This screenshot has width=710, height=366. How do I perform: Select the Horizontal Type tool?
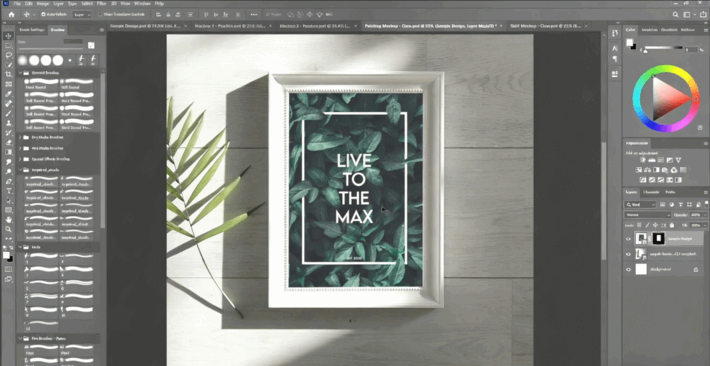(8, 191)
